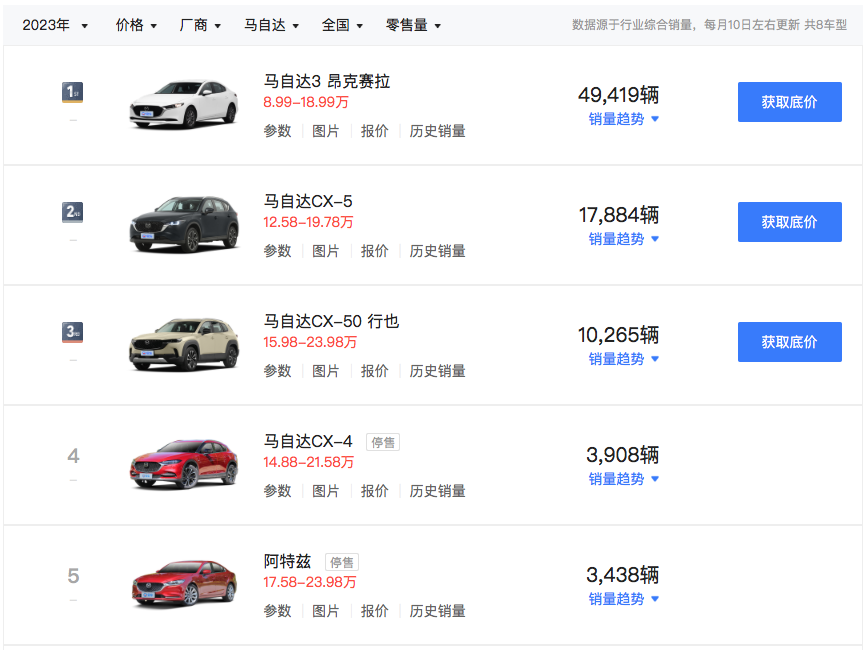Image resolution: width=867 pixels, height=650 pixels.
Task: Open 历史销量 link for Mazda3 Axela
Action: (437, 131)
